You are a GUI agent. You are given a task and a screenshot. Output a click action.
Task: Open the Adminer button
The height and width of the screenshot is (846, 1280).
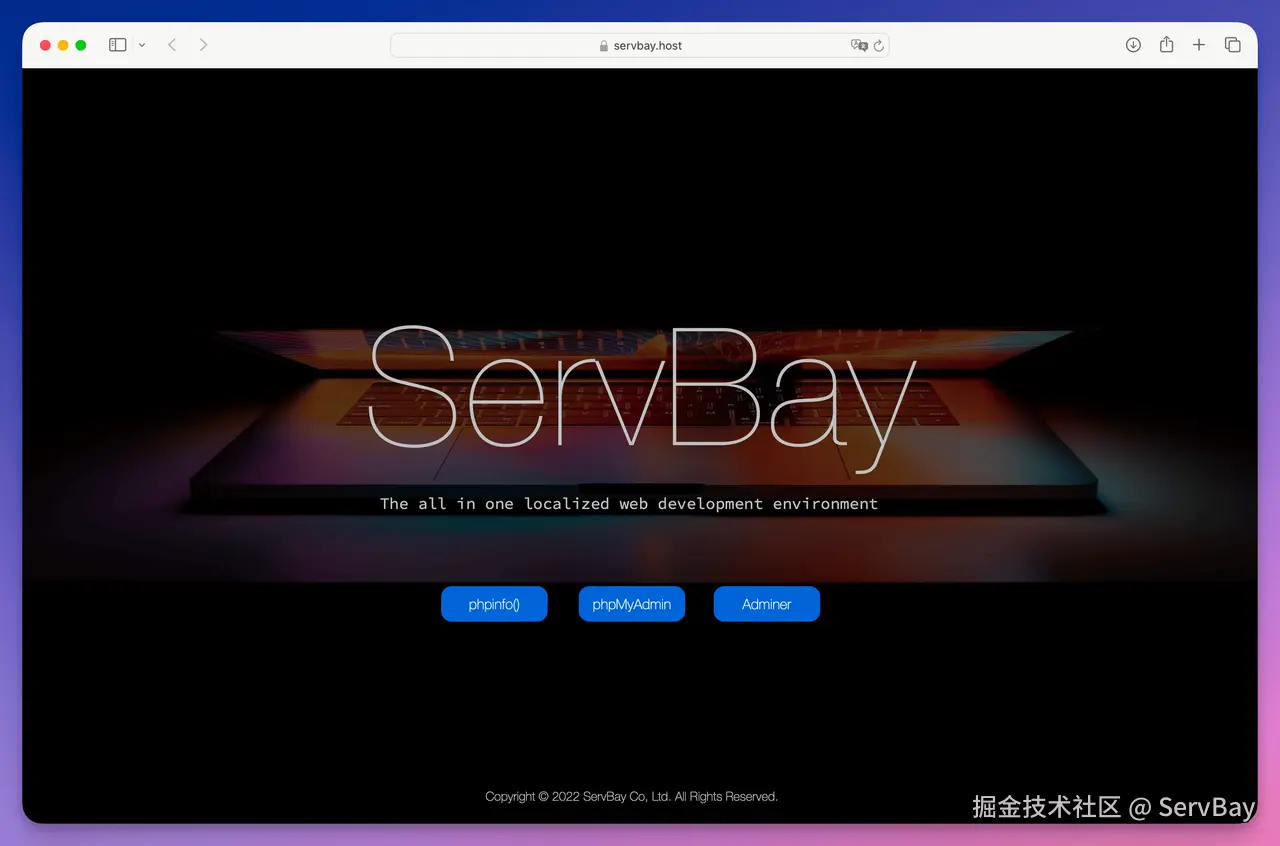[x=767, y=604]
